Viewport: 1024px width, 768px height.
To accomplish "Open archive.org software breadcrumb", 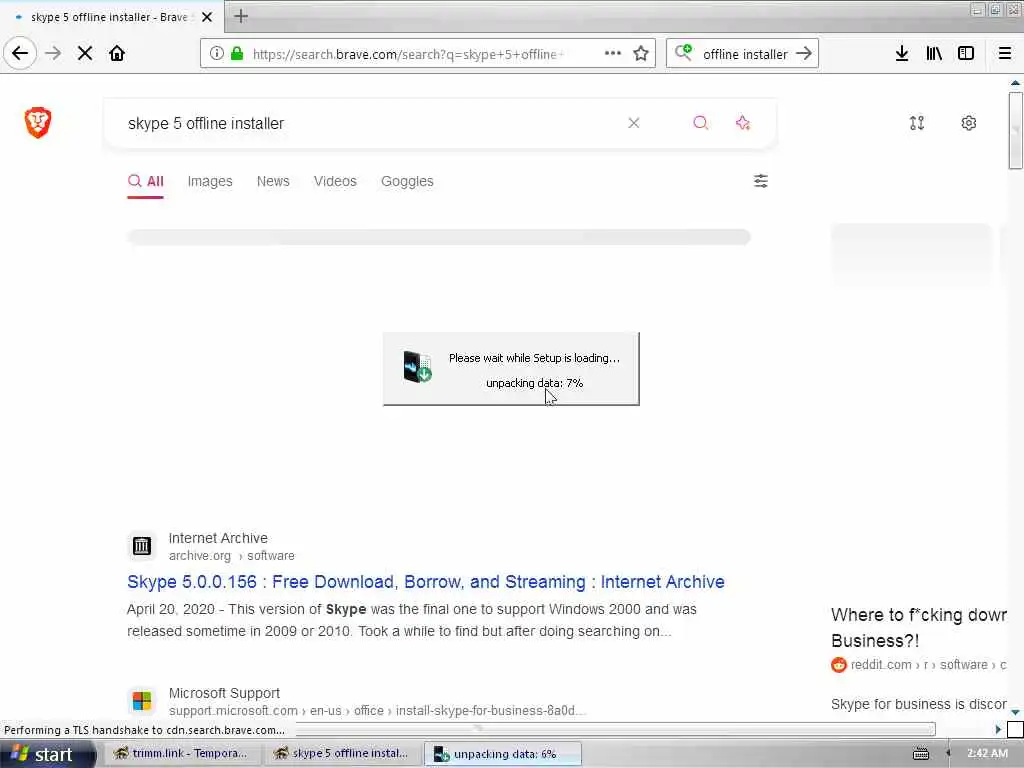I will [231, 556].
